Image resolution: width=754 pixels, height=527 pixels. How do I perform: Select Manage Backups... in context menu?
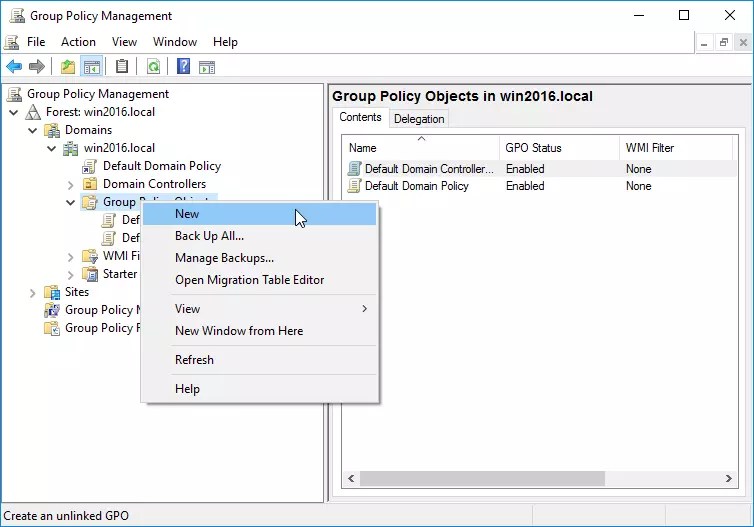pos(260,258)
